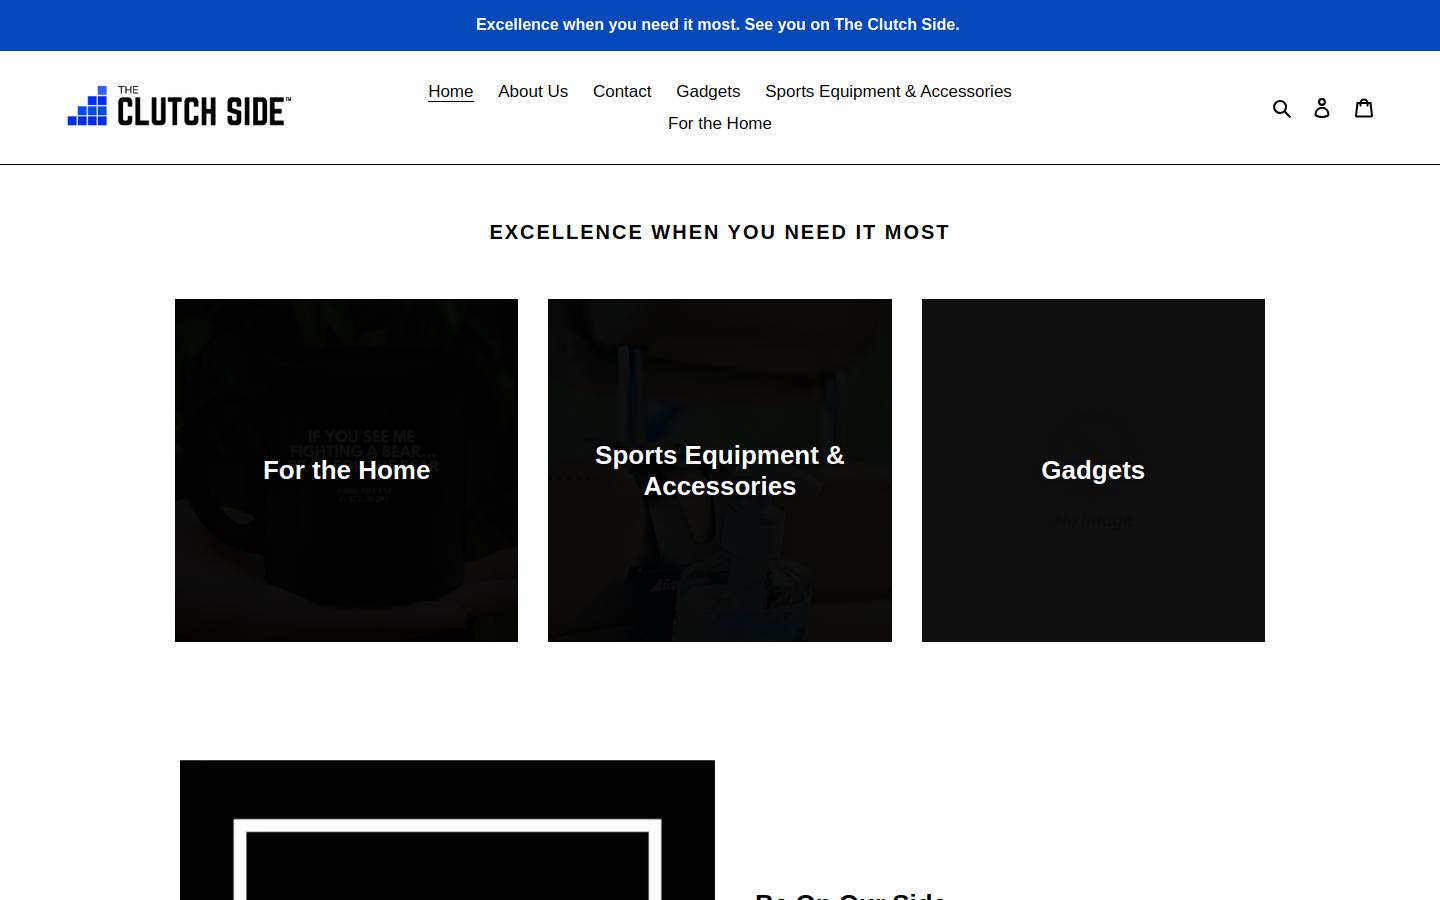1440x900 pixels.
Task: Open the Sports Equipment & Accessories collection tile
Action: click(720, 470)
